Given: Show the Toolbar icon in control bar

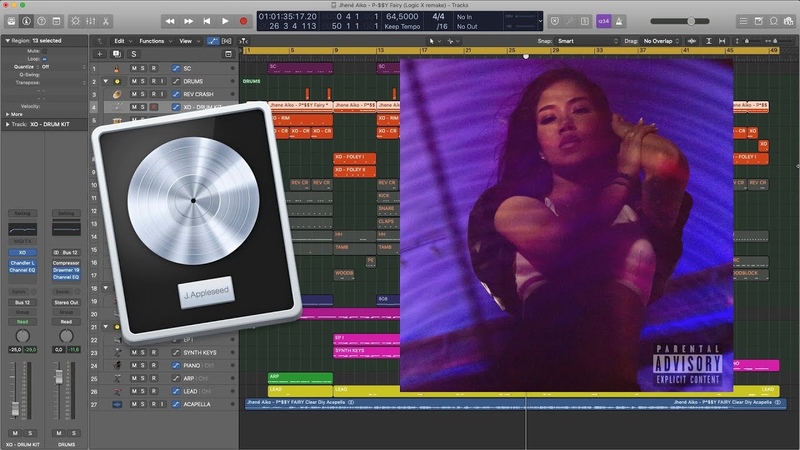Looking at the screenshot, I should coord(57,21).
